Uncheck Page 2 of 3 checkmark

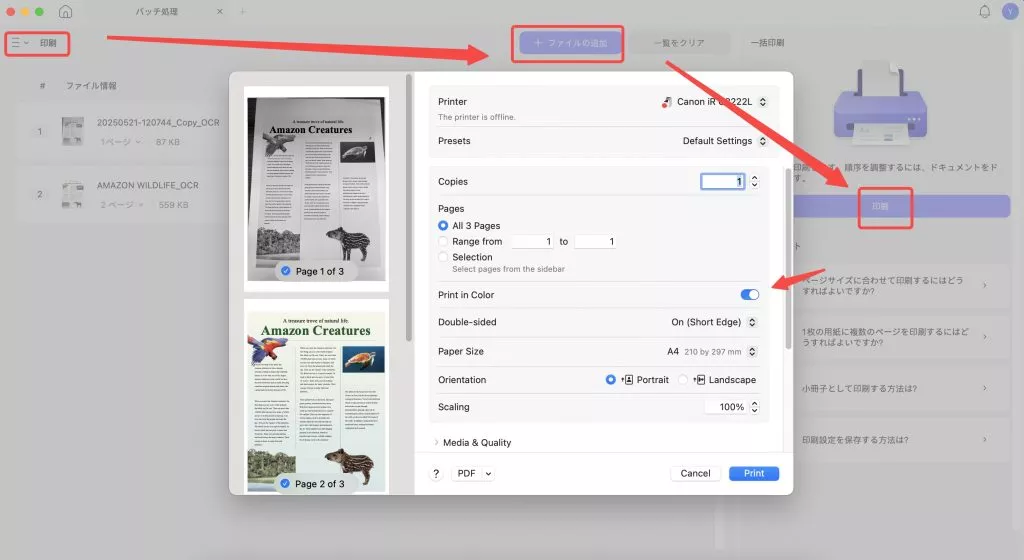285,484
